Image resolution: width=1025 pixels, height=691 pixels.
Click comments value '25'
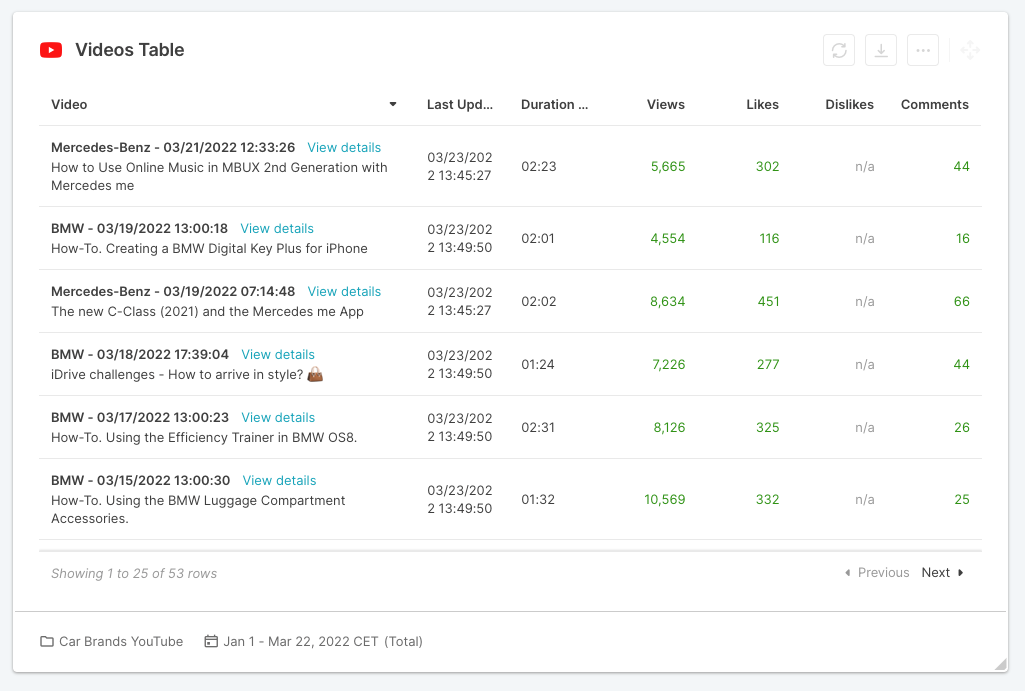tap(962, 499)
